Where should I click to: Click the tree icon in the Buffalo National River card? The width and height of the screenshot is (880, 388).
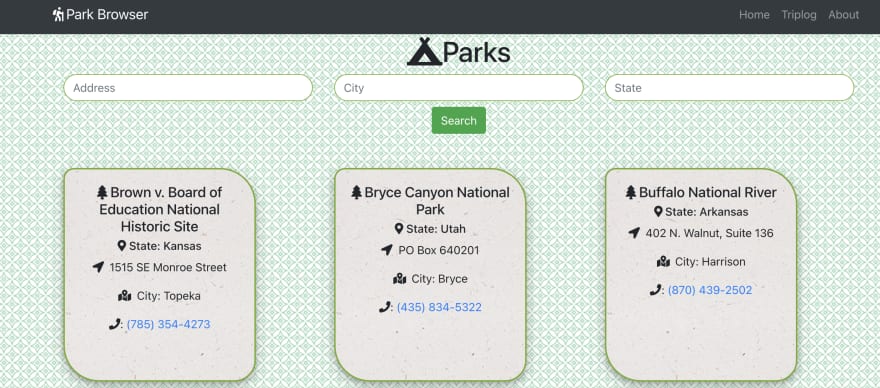[631, 193]
